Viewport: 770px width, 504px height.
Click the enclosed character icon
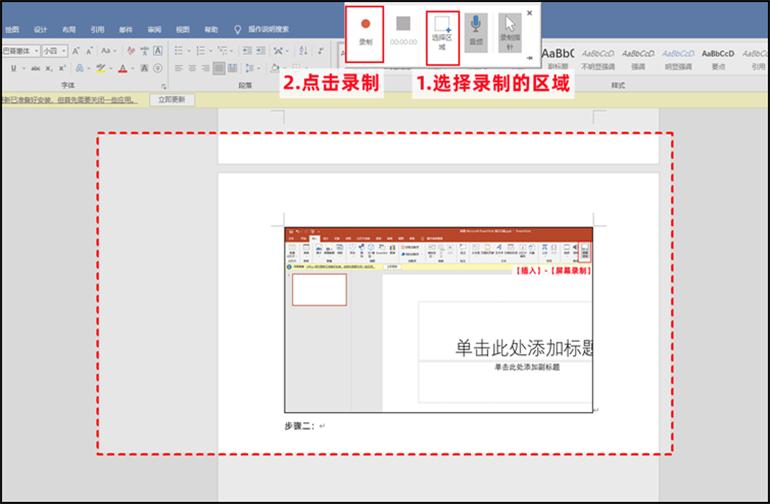click(x=158, y=68)
